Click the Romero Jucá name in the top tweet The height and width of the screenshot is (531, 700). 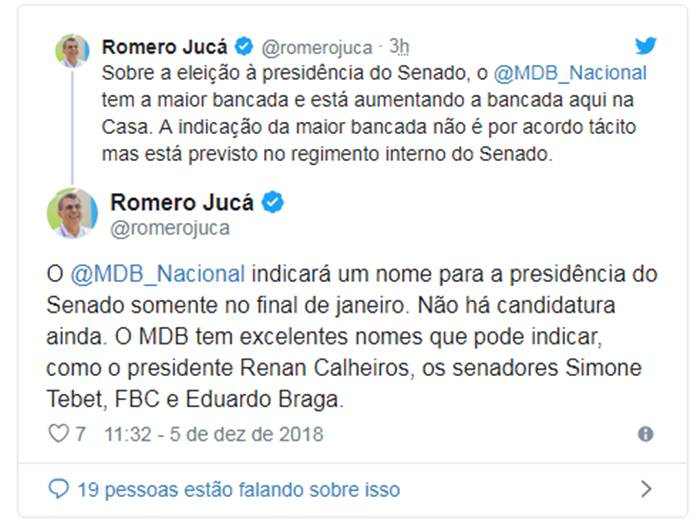pos(165,46)
